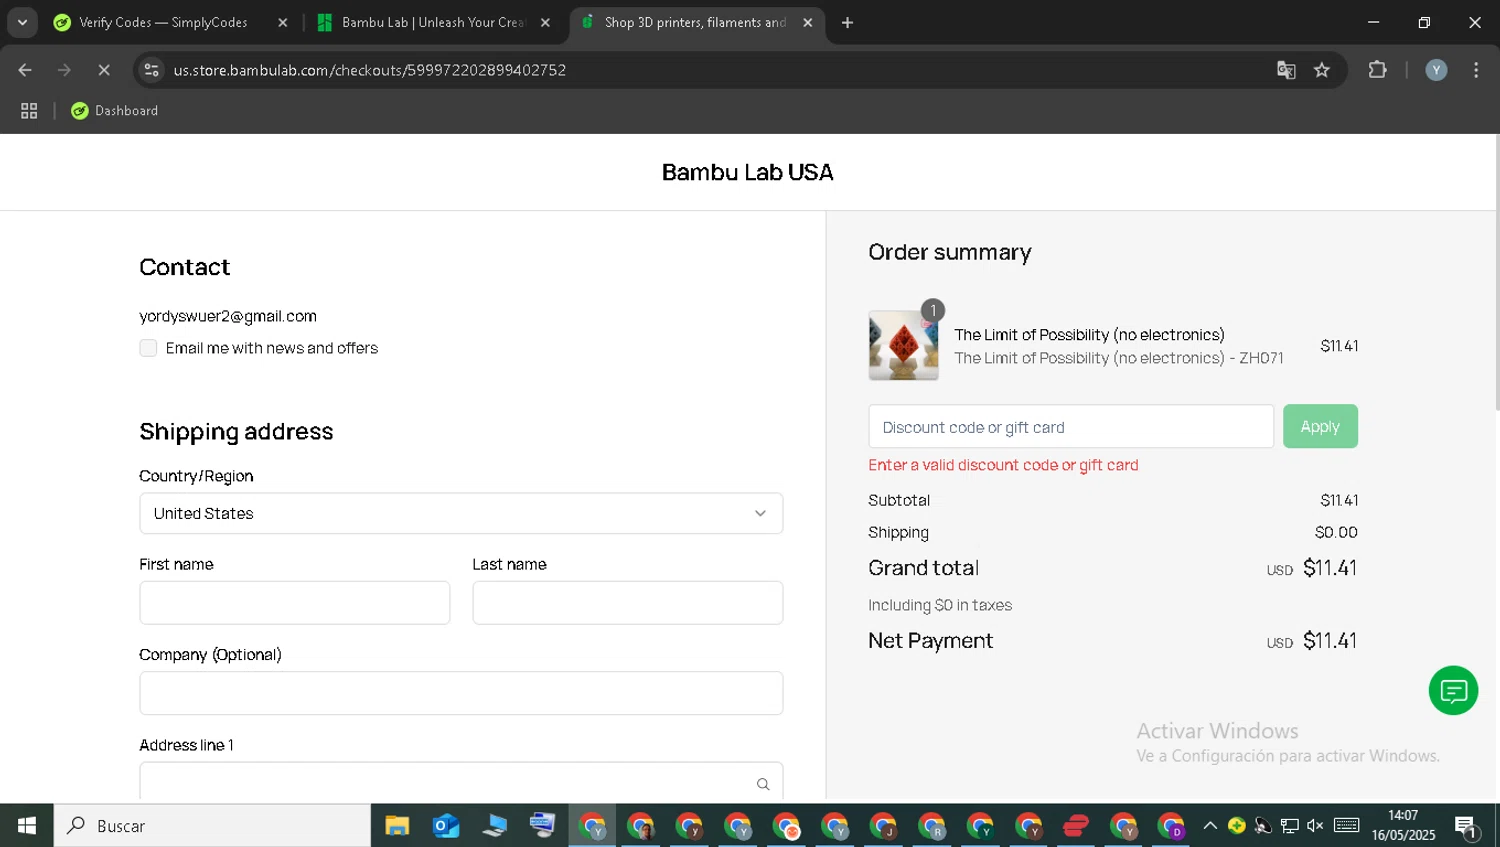
Task: Open Outlook from taskbar
Action: pyautogui.click(x=446, y=826)
